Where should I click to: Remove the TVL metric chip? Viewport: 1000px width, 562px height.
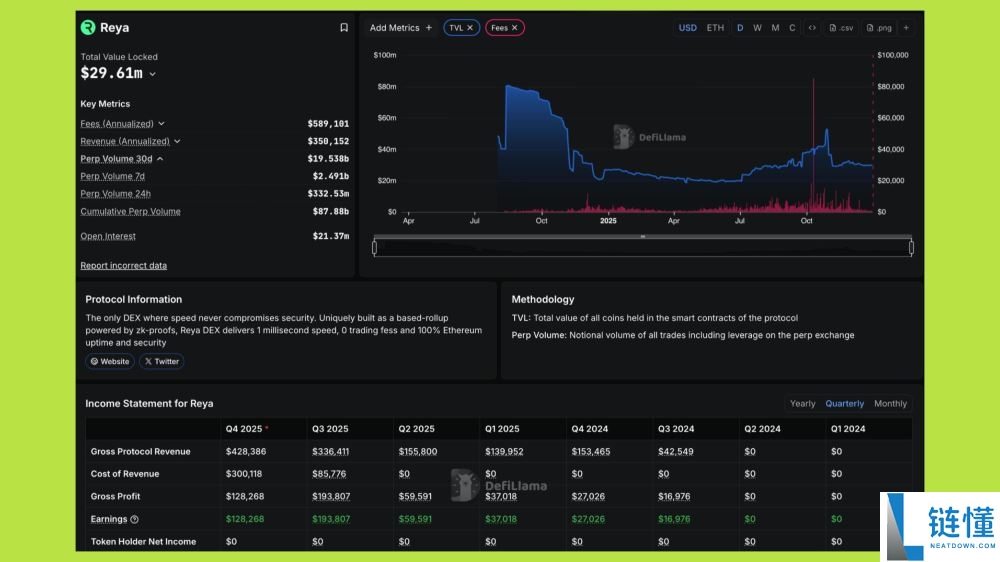[470, 27]
